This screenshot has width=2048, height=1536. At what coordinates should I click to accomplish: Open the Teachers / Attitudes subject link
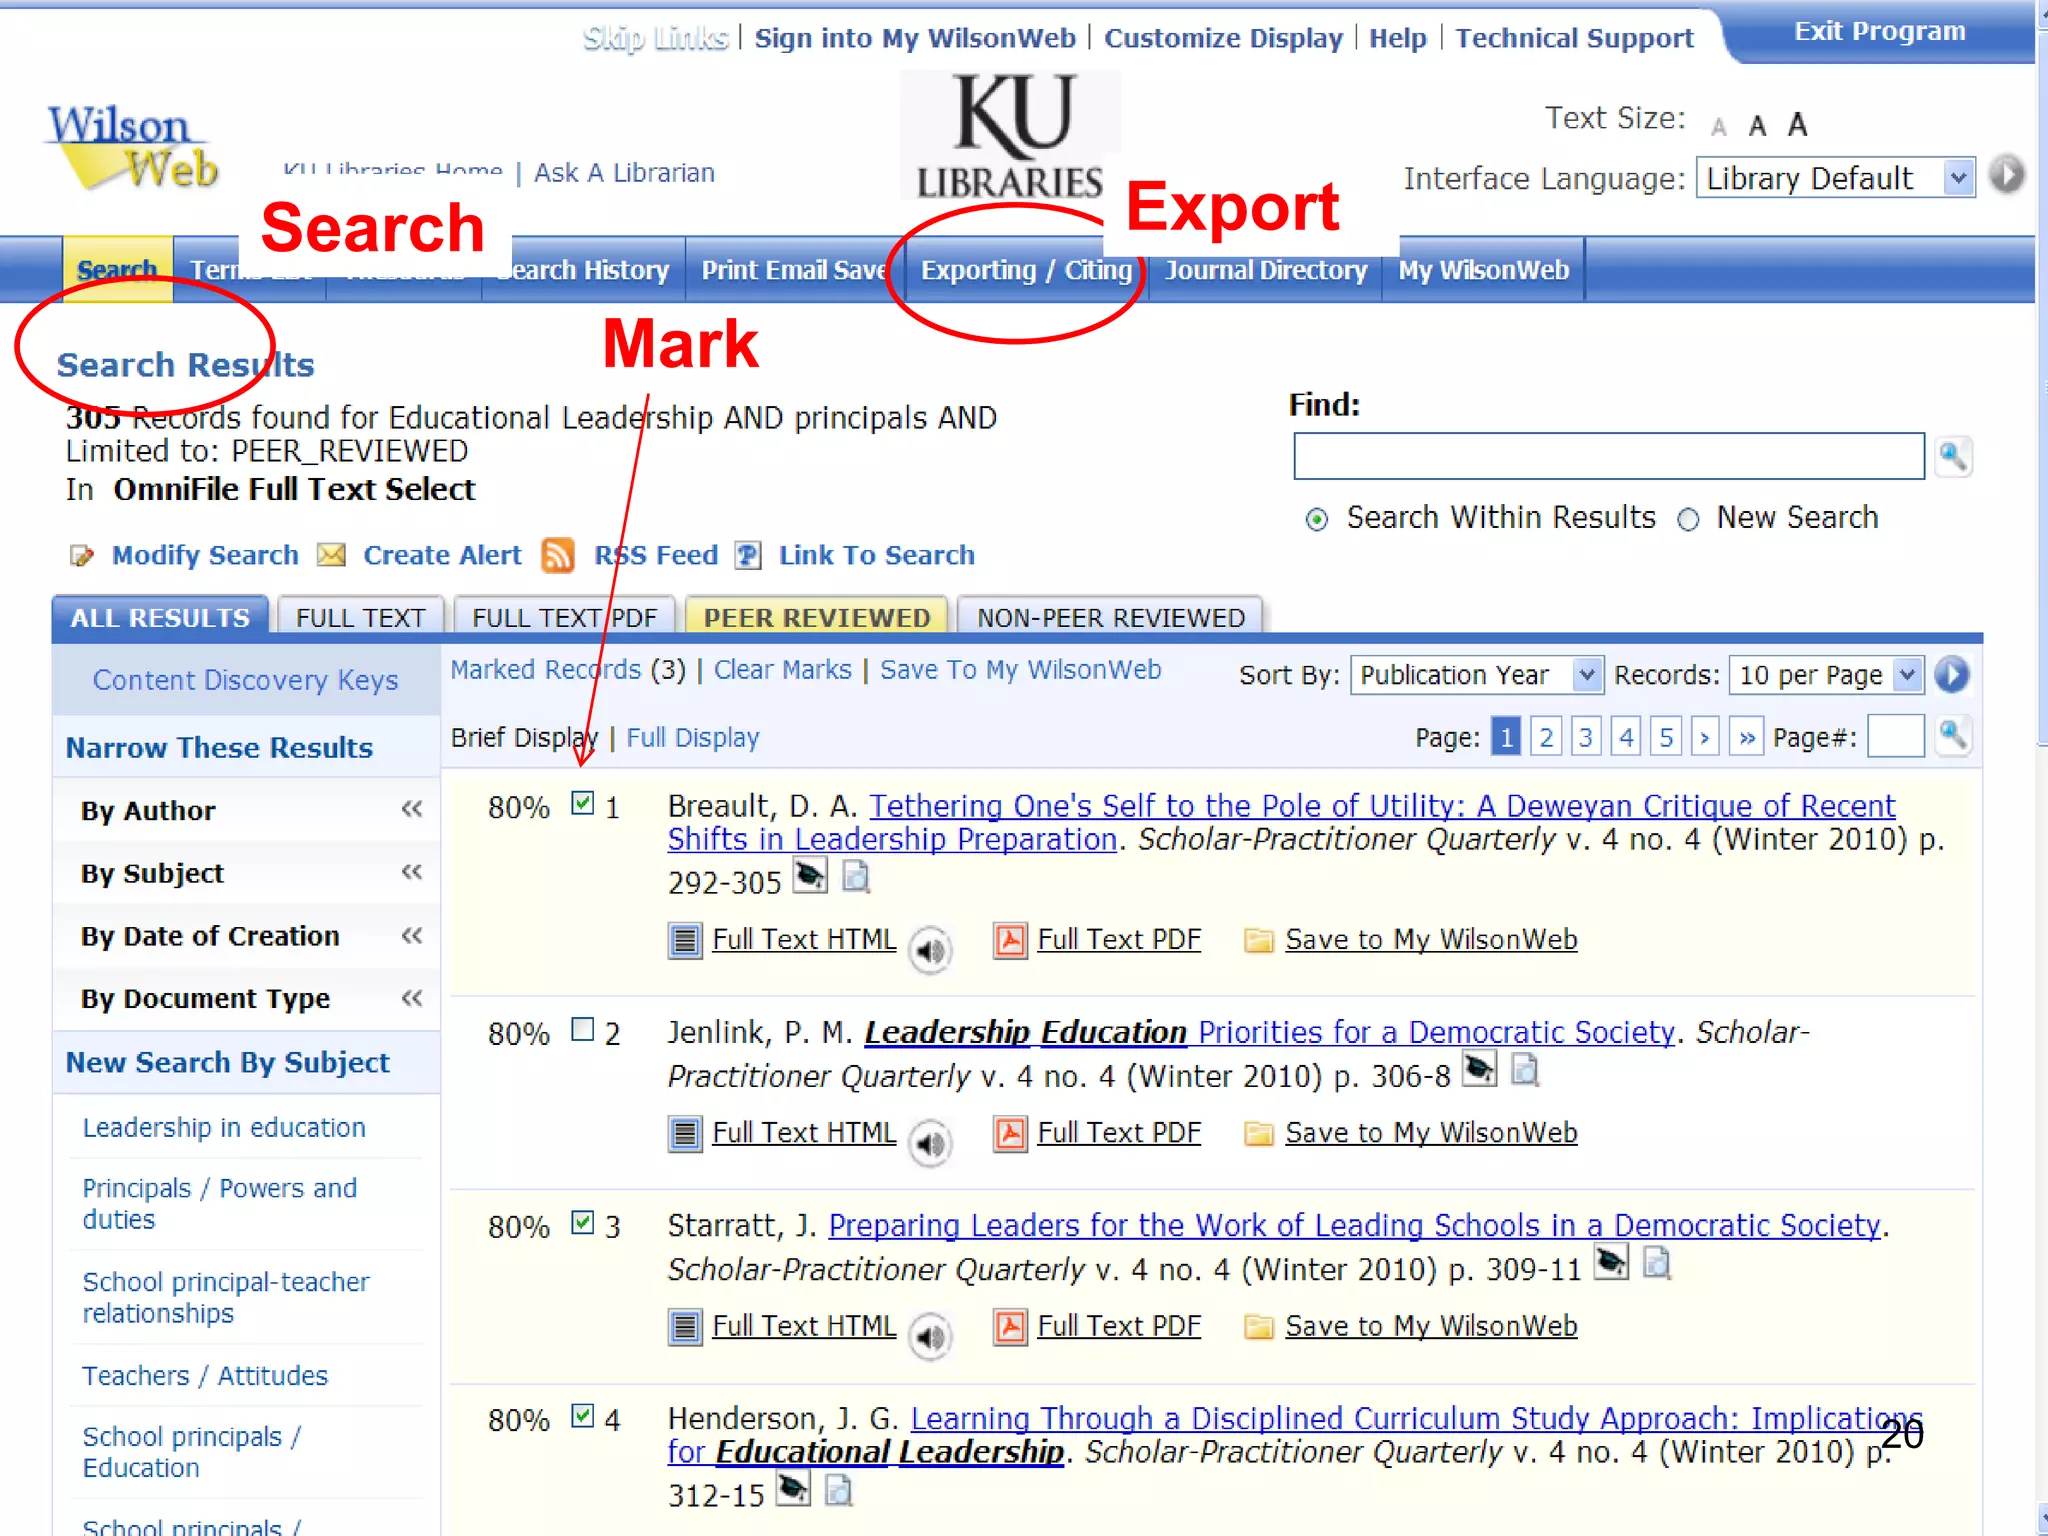(205, 1376)
